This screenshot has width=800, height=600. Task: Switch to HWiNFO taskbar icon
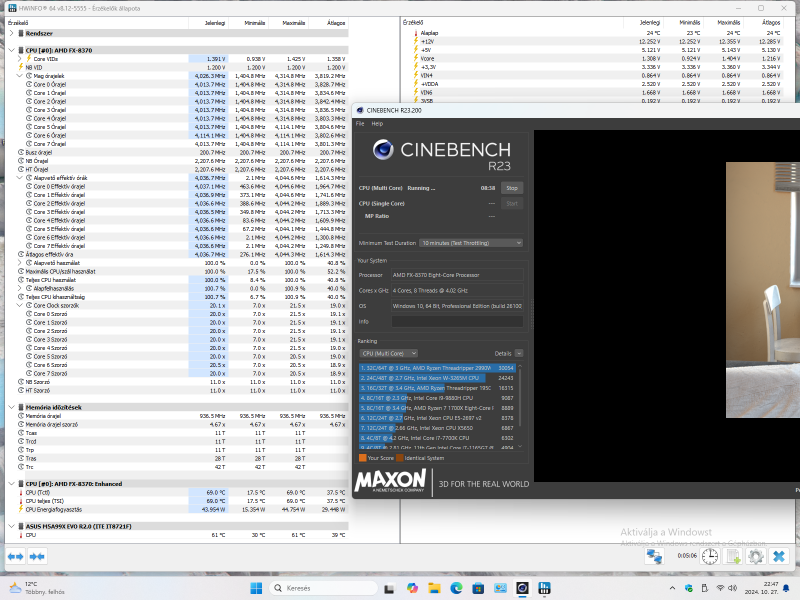544,588
